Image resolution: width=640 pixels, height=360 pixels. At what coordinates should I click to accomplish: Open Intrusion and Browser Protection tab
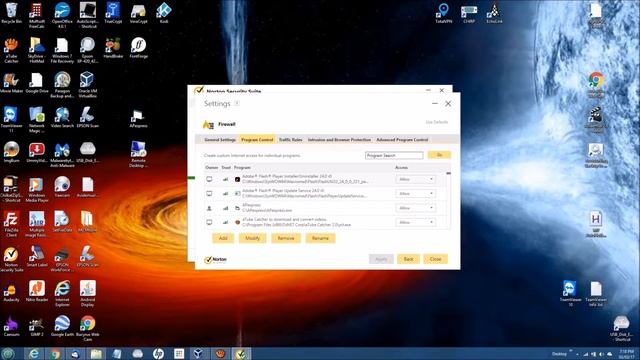[339, 140]
